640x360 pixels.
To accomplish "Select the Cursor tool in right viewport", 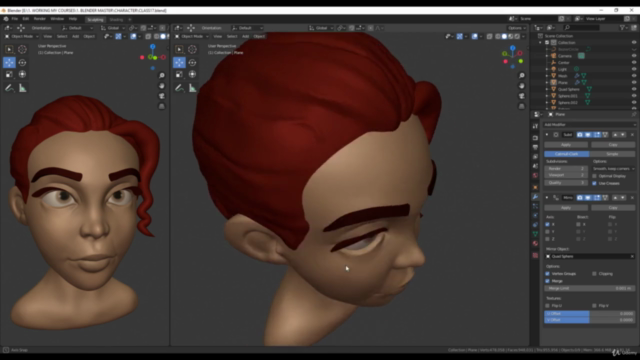I will click(192, 49).
